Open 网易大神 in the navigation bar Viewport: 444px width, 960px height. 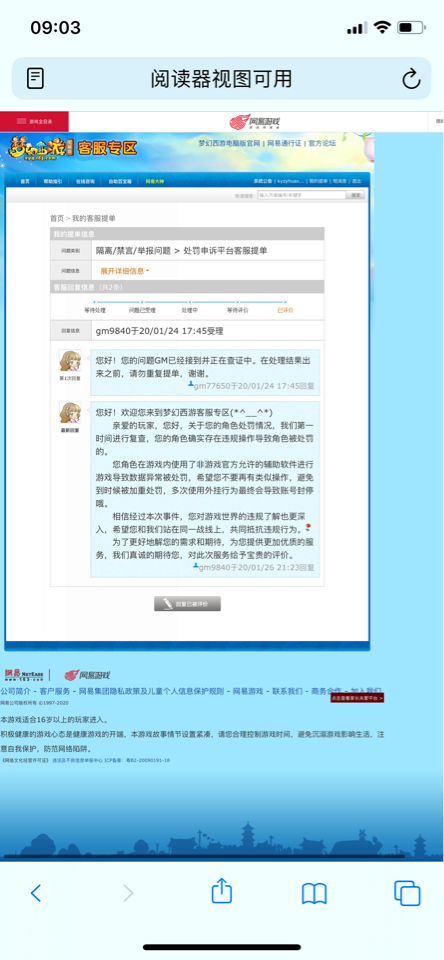154,181
